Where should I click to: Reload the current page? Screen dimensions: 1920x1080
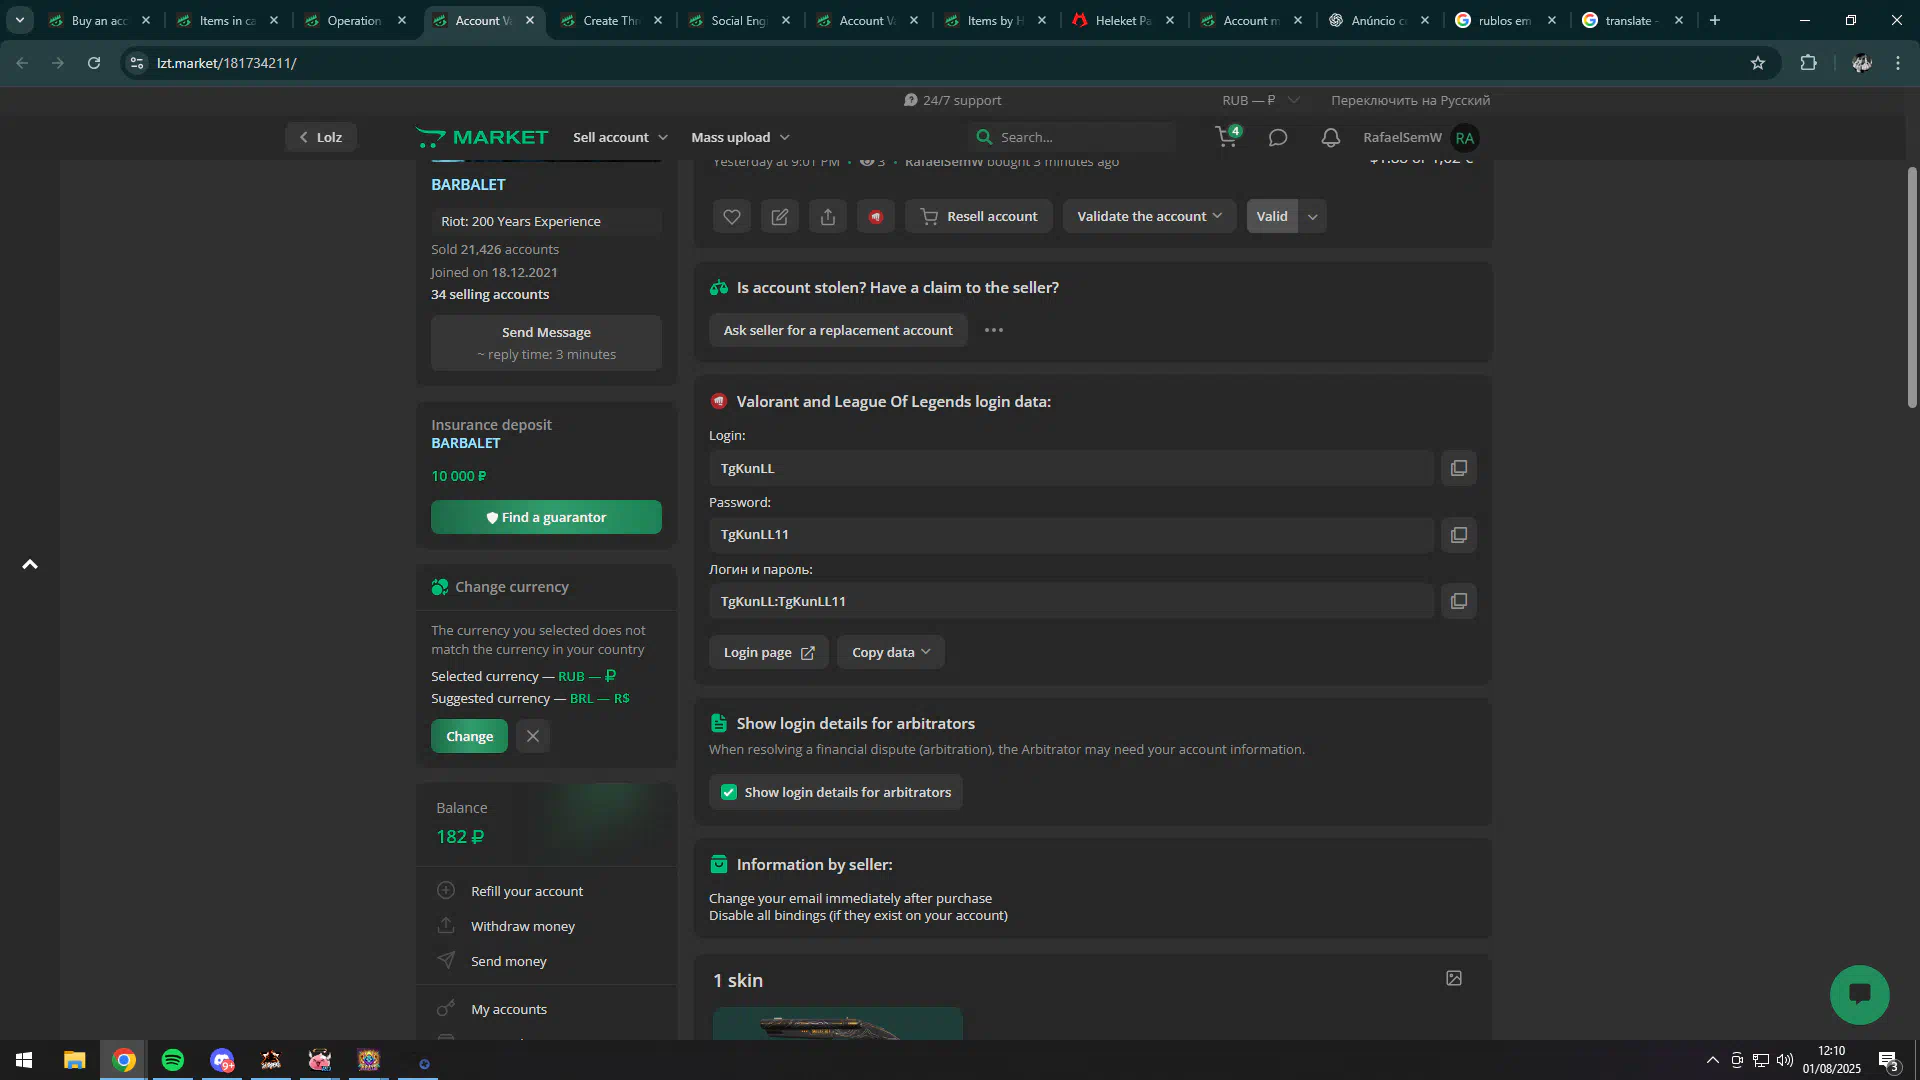point(94,63)
